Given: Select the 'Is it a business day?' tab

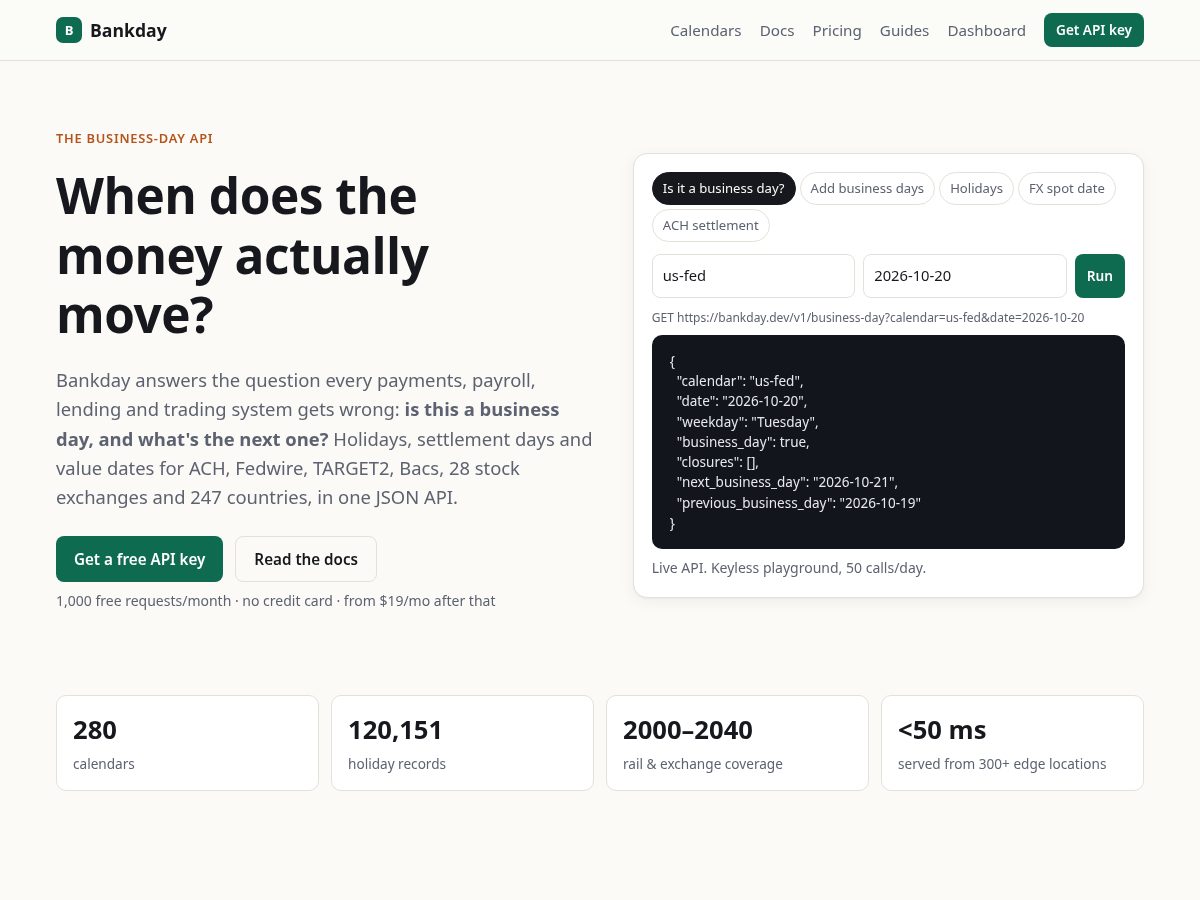Looking at the screenshot, I should [x=724, y=188].
